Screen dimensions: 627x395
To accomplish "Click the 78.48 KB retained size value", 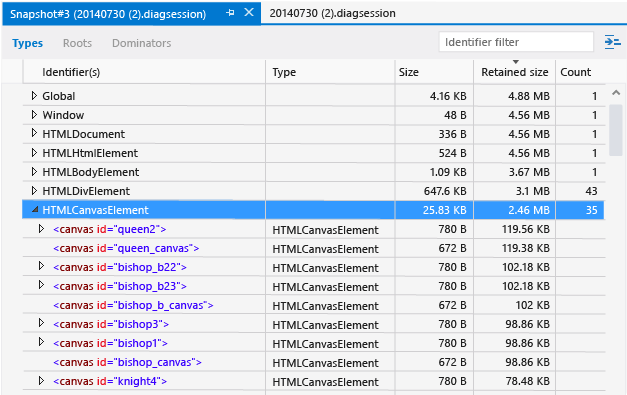I will pos(527,381).
